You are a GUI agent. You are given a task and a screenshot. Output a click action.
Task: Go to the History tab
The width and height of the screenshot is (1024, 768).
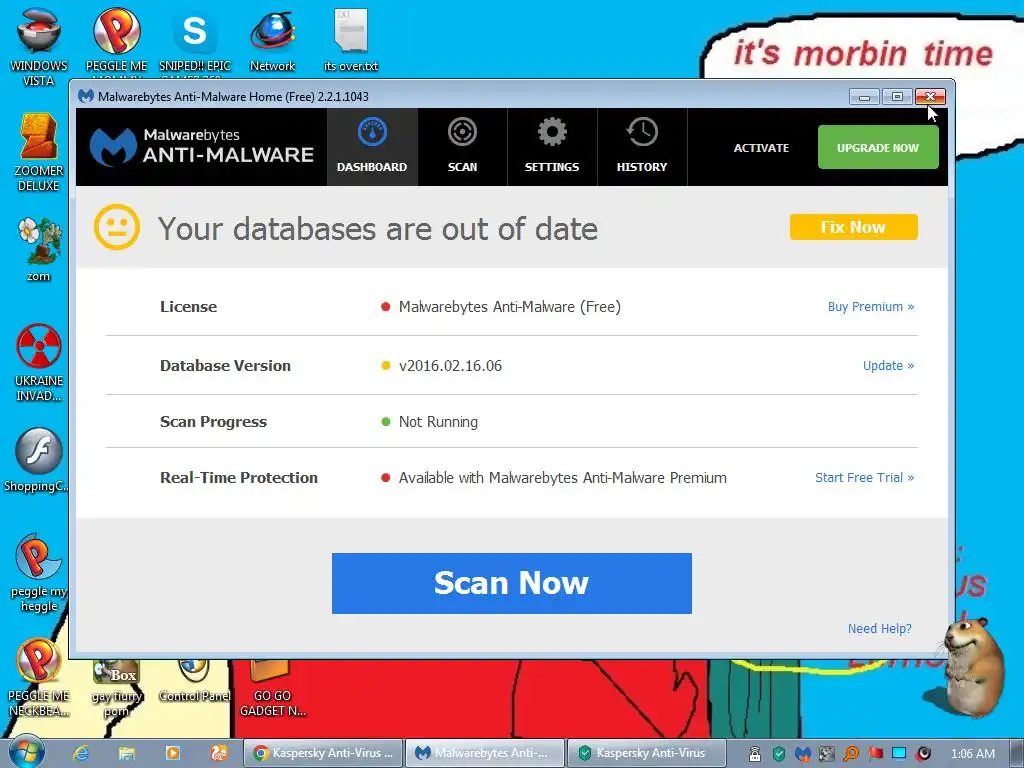tap(642, 147)
